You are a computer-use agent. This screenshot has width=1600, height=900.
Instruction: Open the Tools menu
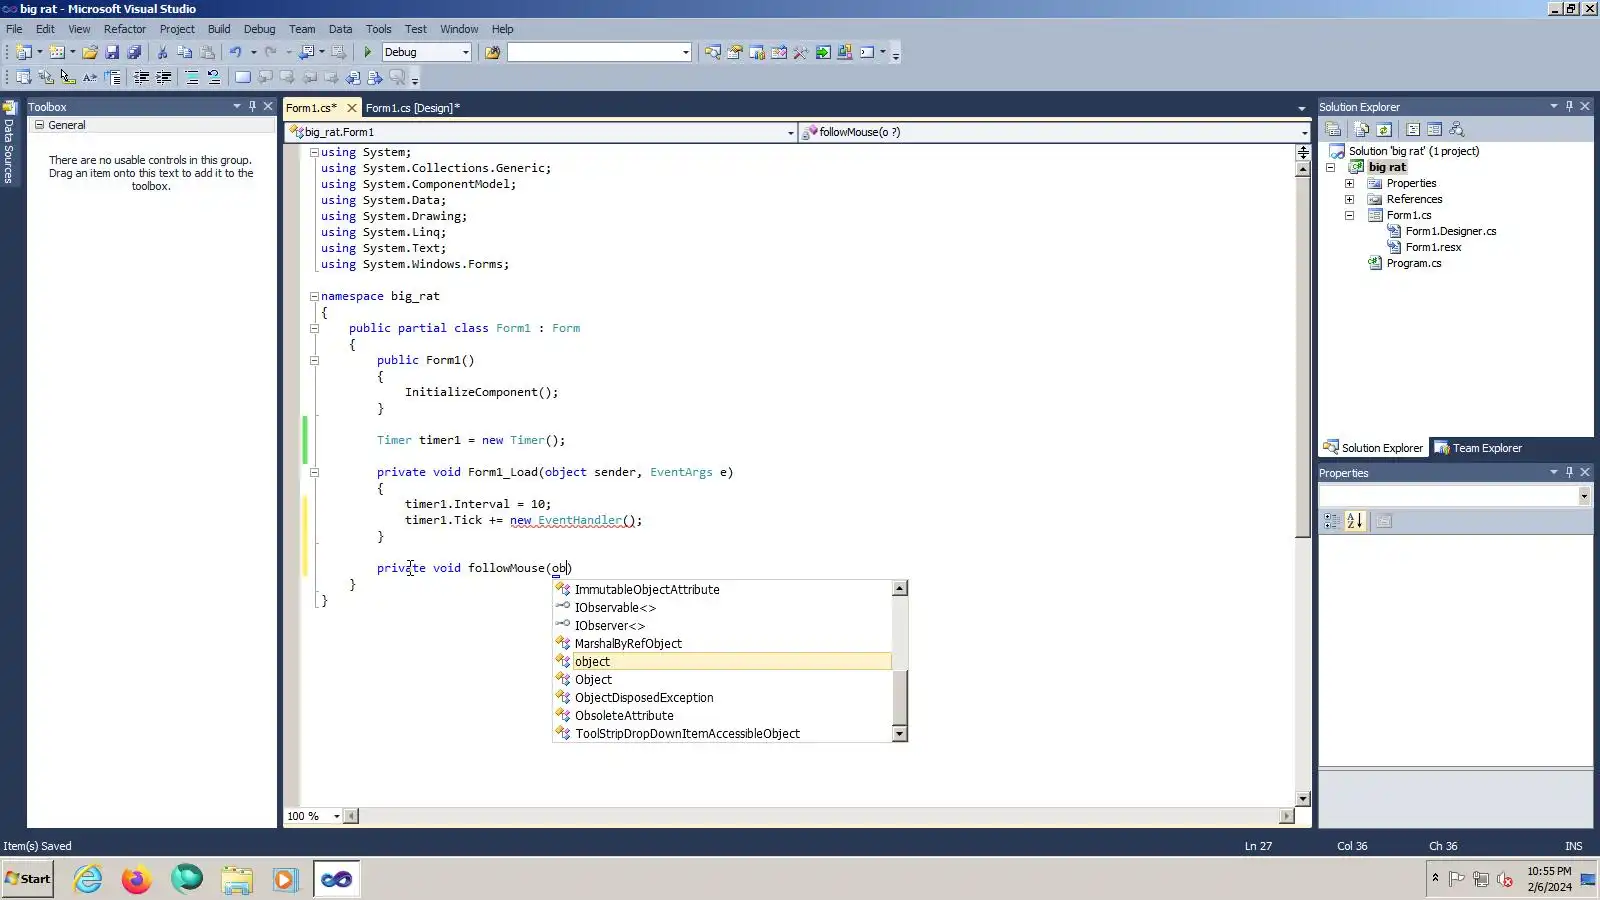click(x=378, y=29)
